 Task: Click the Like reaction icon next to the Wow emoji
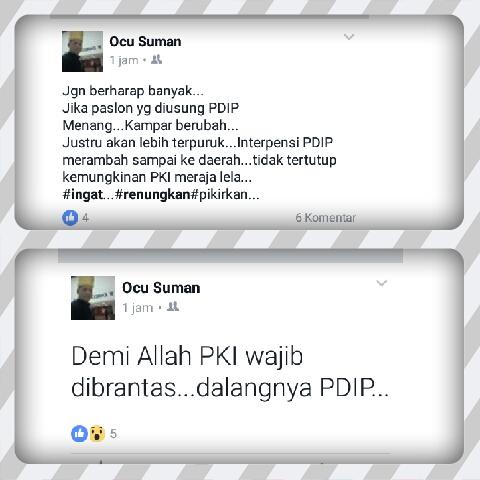point(79,434)
